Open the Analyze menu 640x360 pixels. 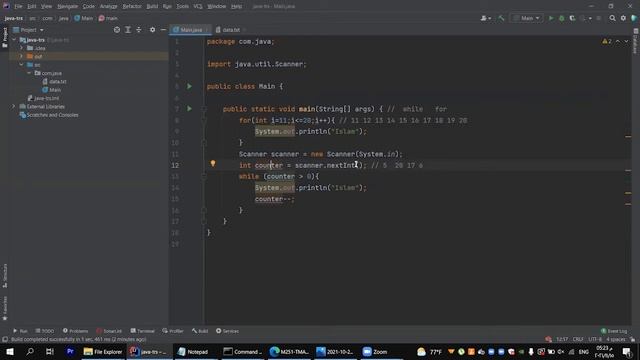(x=108, y=6)
